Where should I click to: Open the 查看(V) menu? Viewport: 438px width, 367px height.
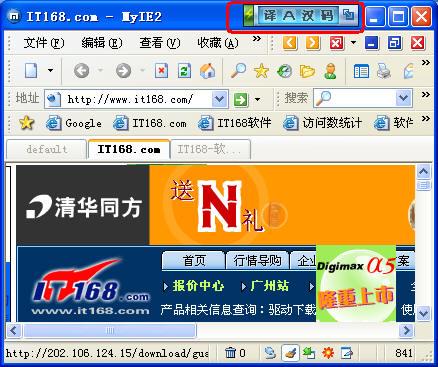160,43
